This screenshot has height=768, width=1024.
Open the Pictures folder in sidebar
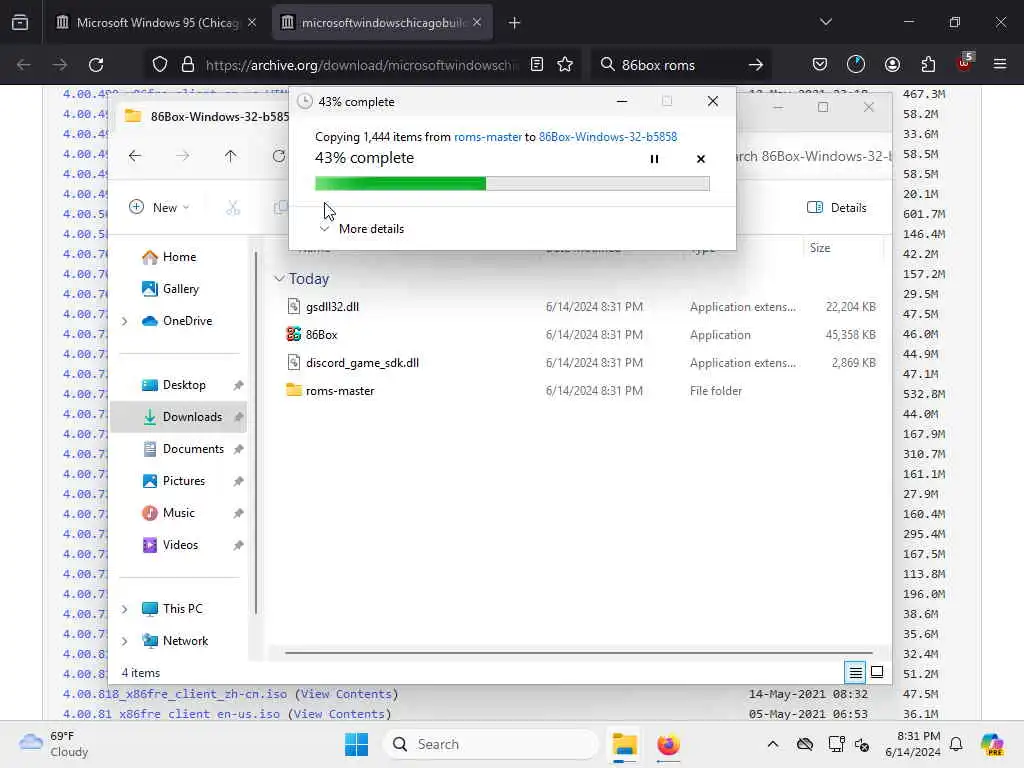(180, 481)
